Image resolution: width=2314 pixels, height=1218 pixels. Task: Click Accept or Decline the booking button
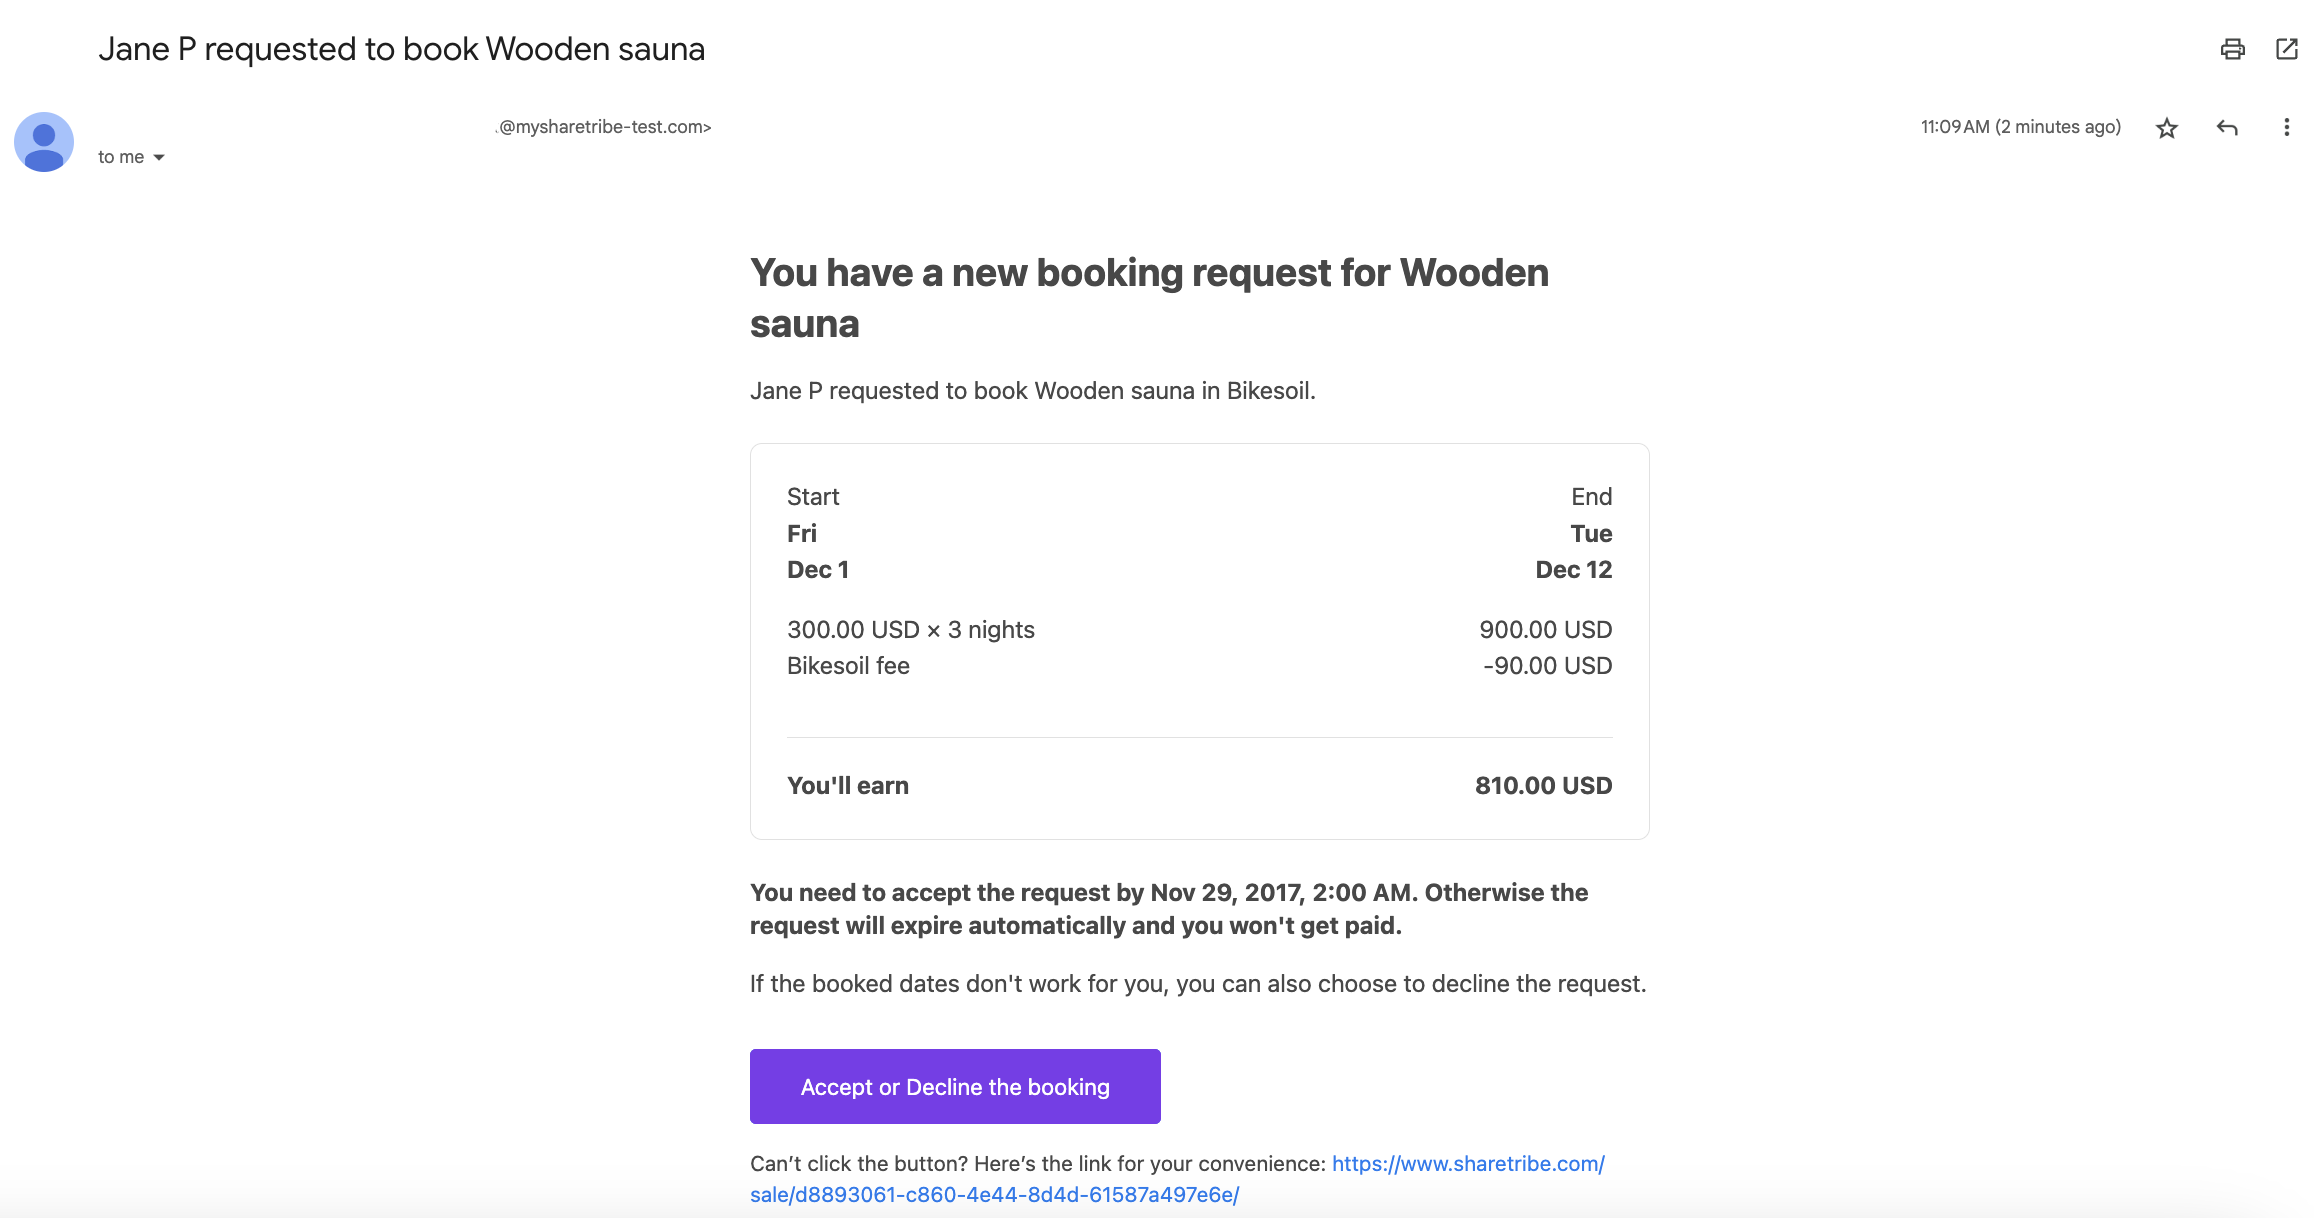click(954, 1086)
